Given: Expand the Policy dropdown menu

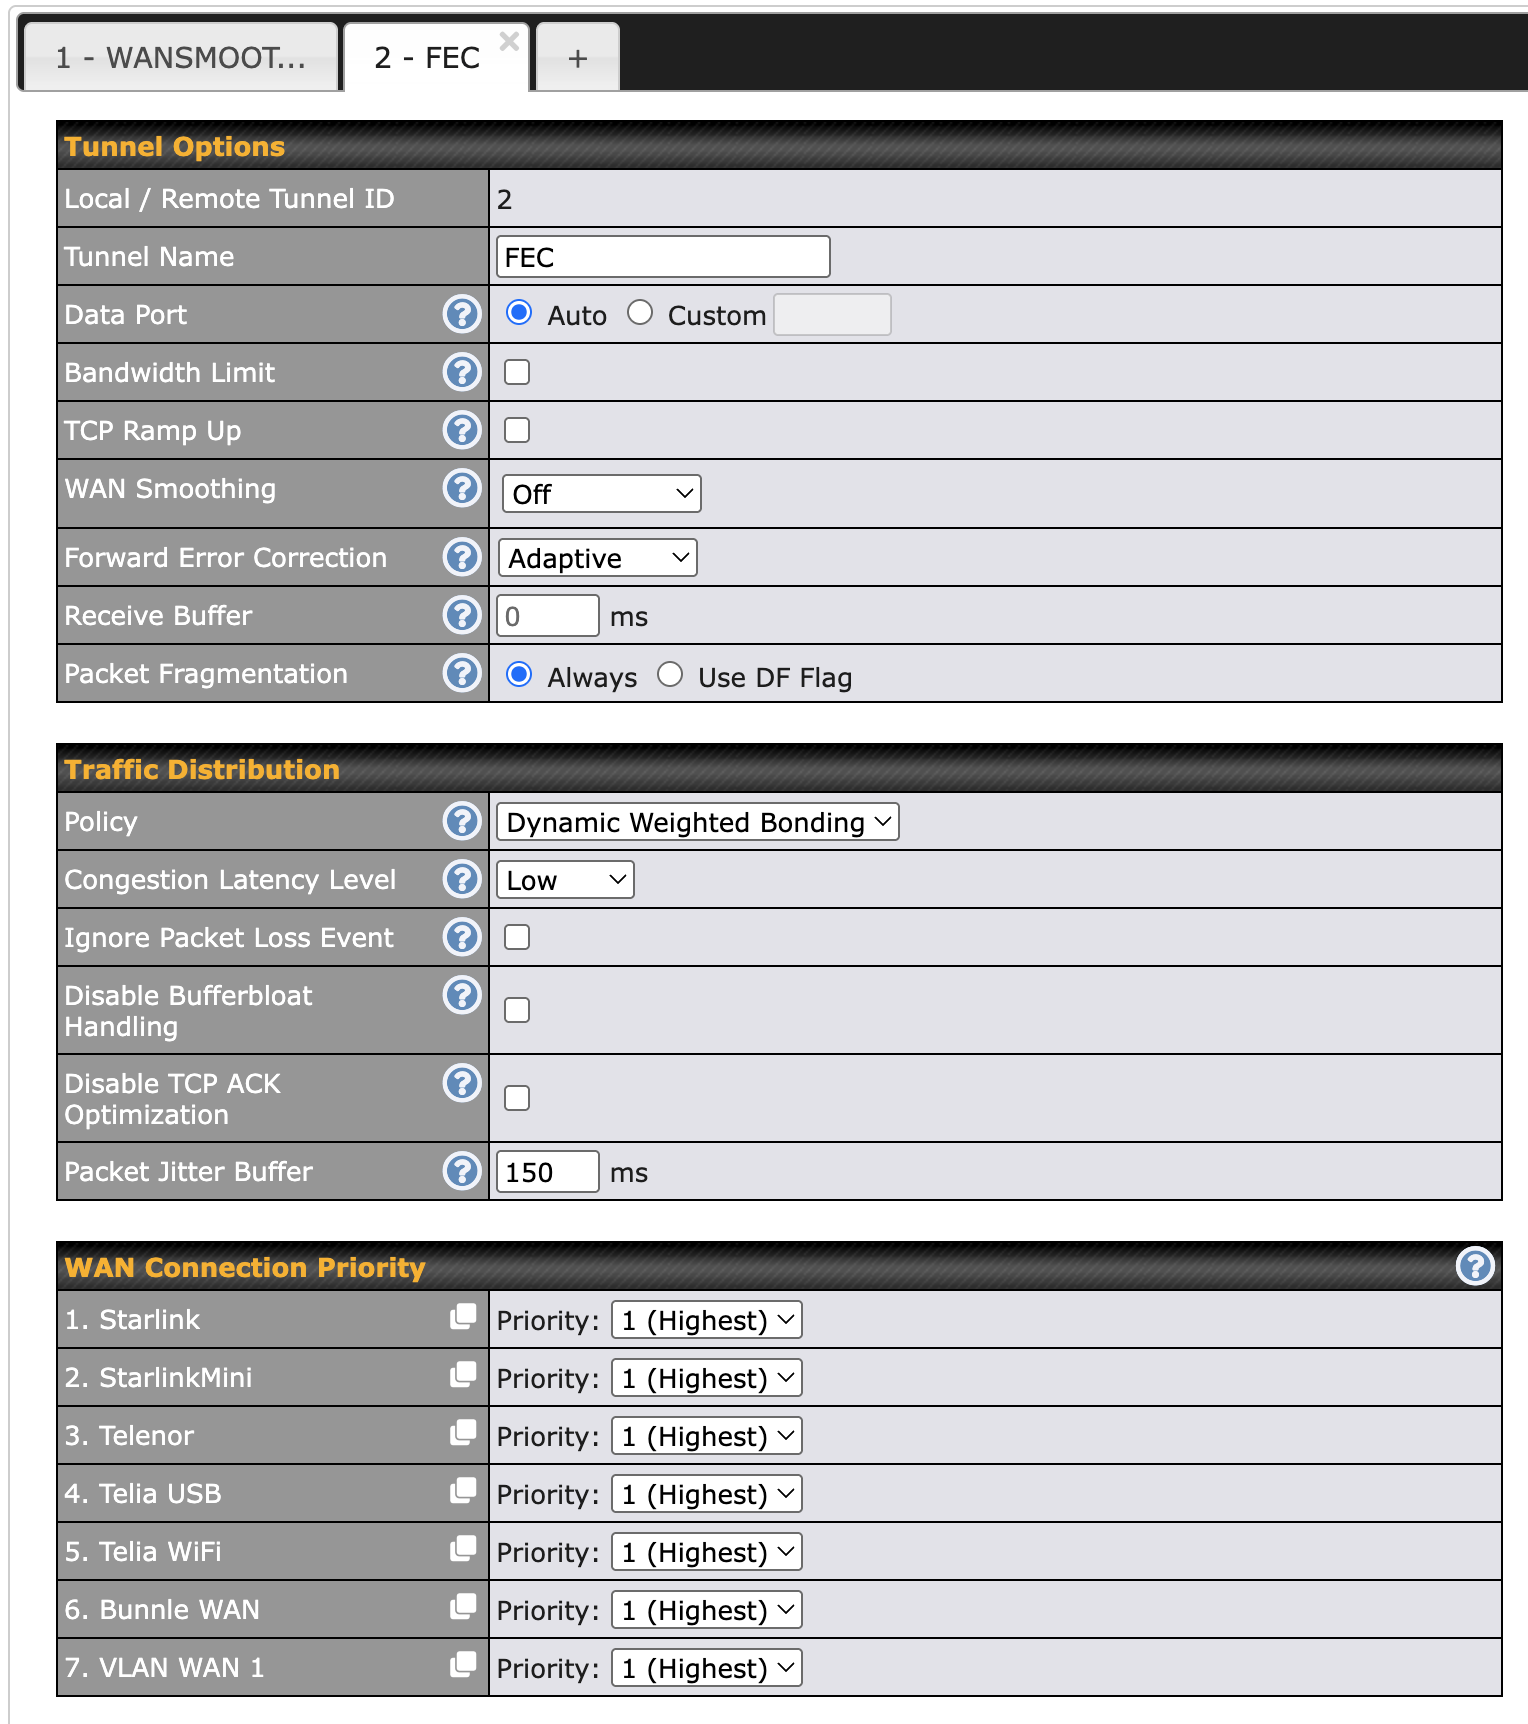Looking at the screenshot, I should point(697,822).
